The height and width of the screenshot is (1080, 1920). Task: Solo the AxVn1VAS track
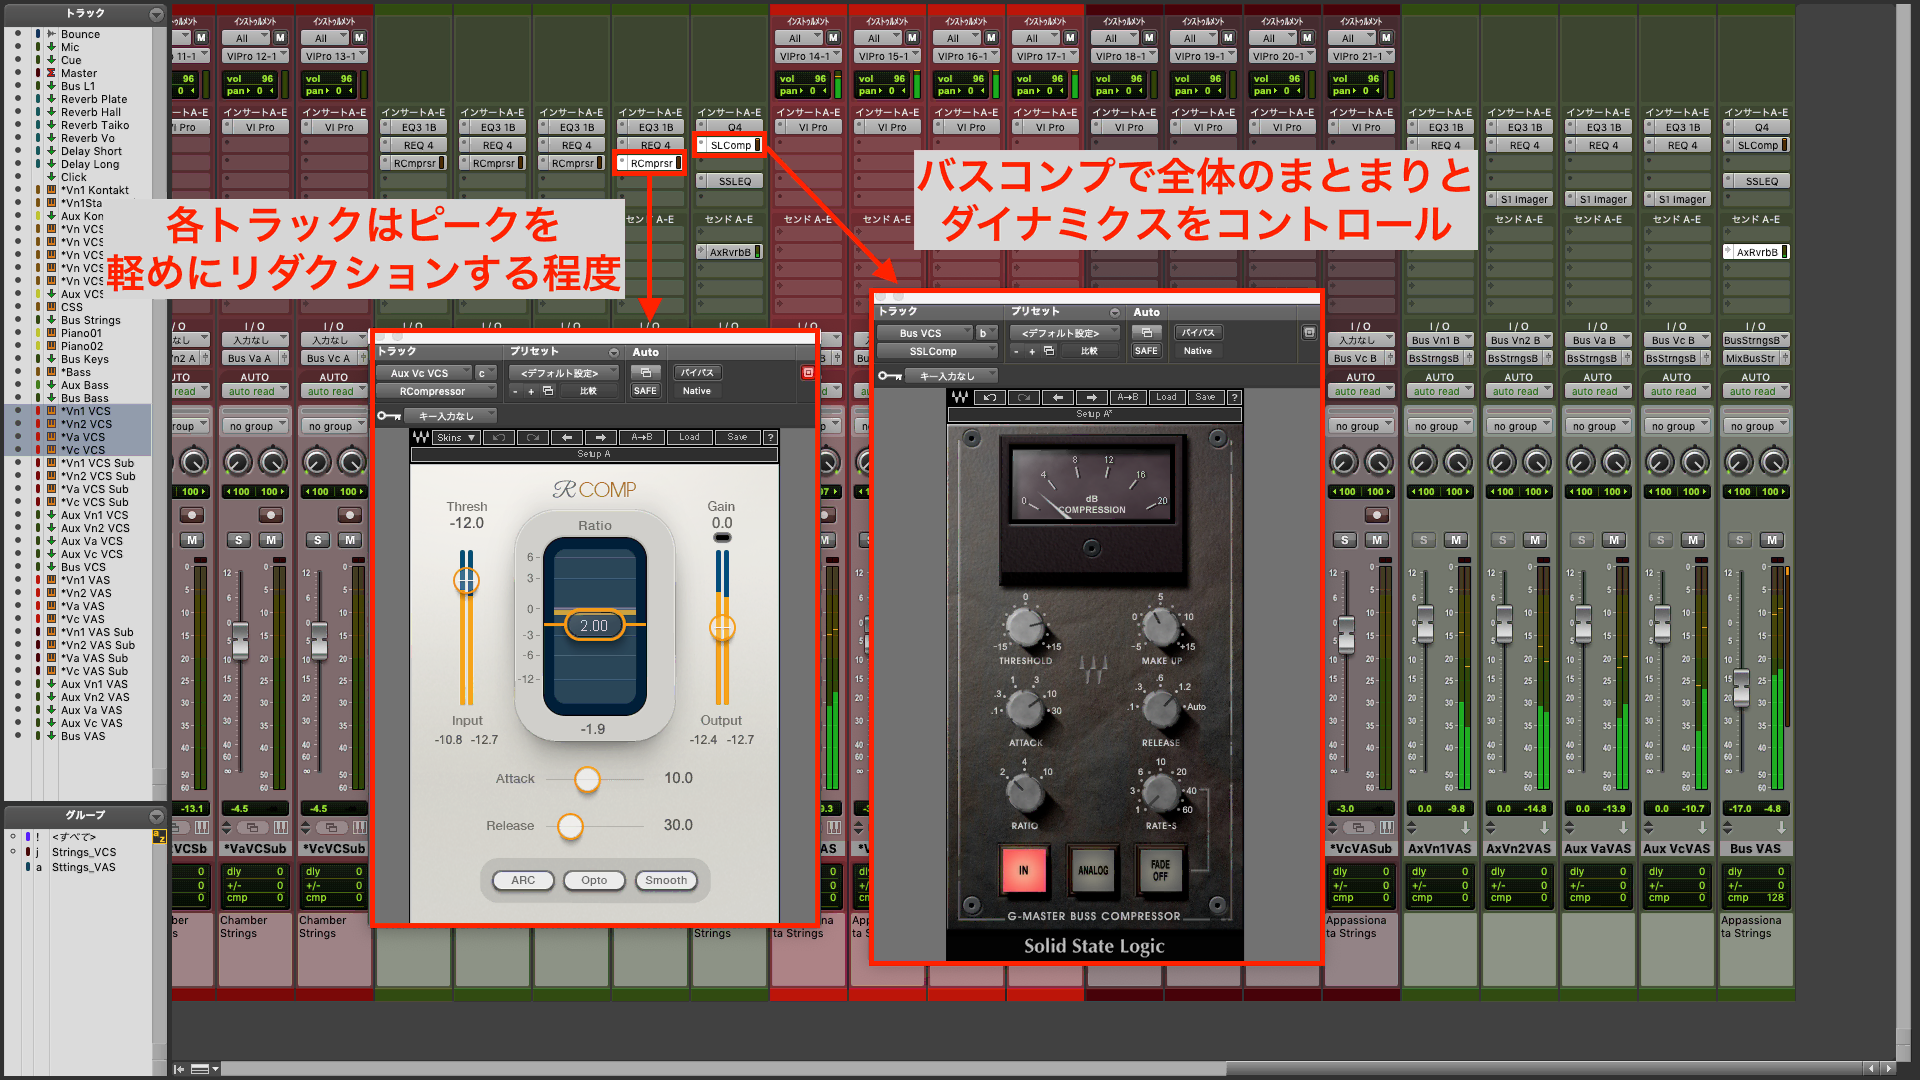1423,540
